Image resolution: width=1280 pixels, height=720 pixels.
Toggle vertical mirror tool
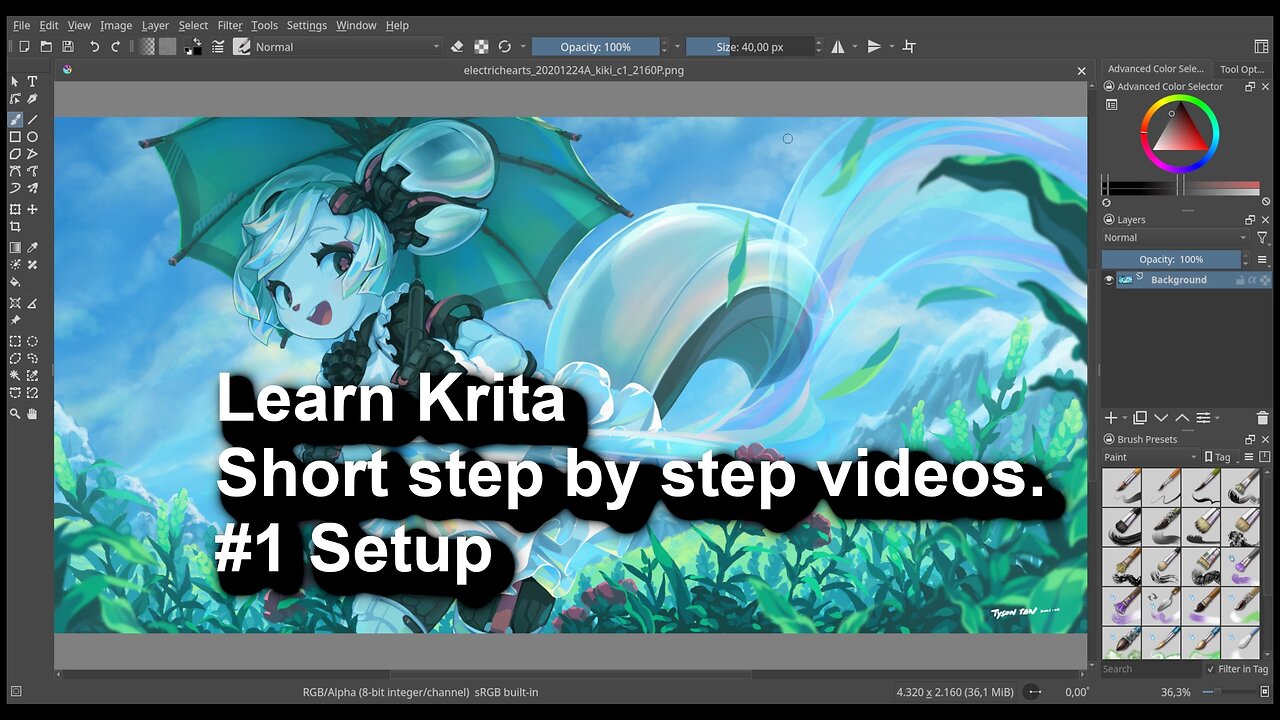[874, 46]
